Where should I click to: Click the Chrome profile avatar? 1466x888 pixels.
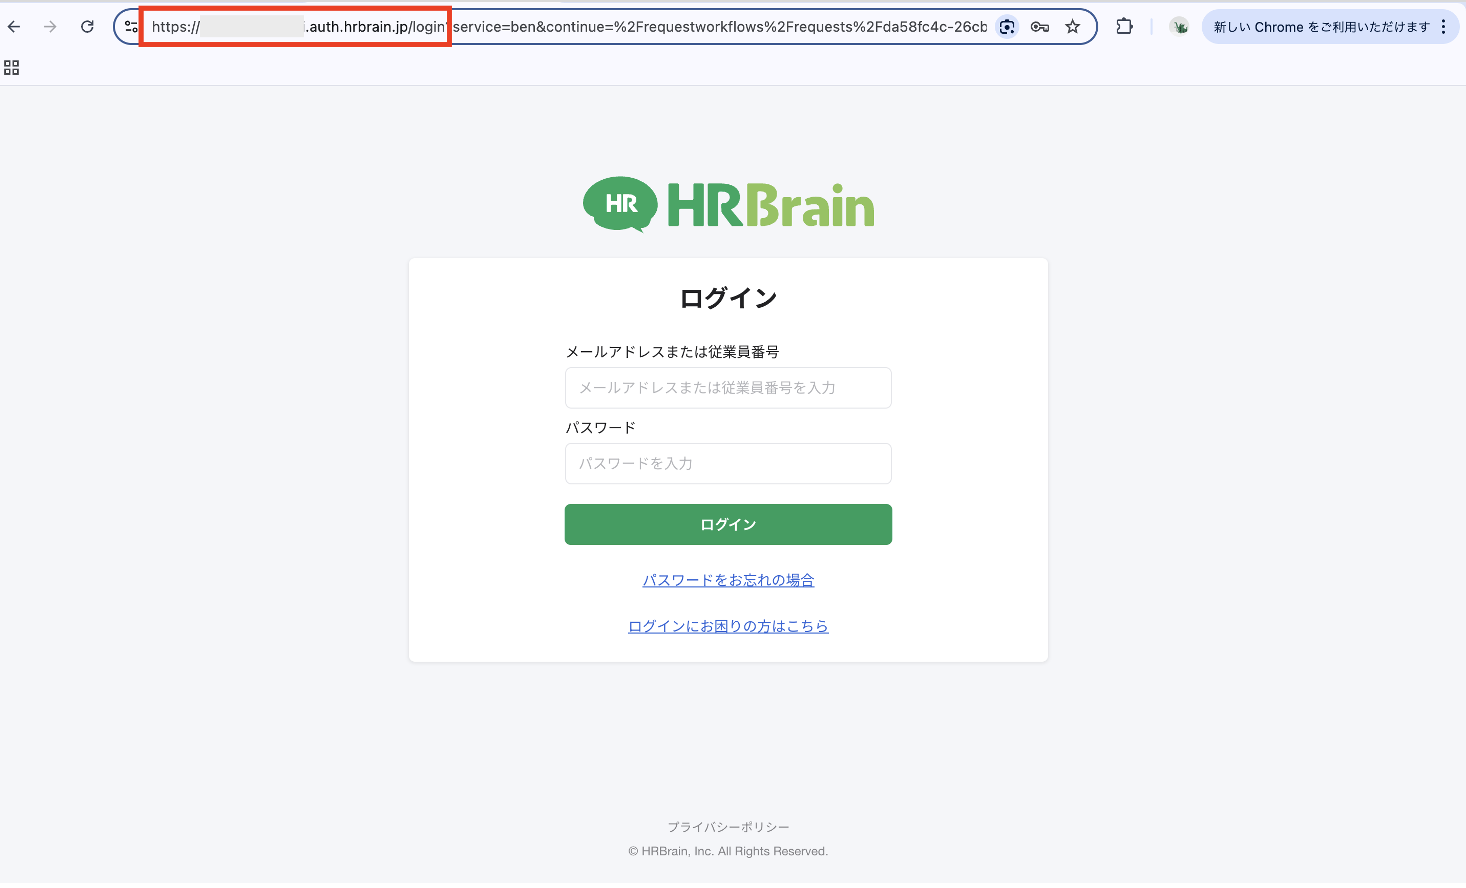(x=1180, y=27)
